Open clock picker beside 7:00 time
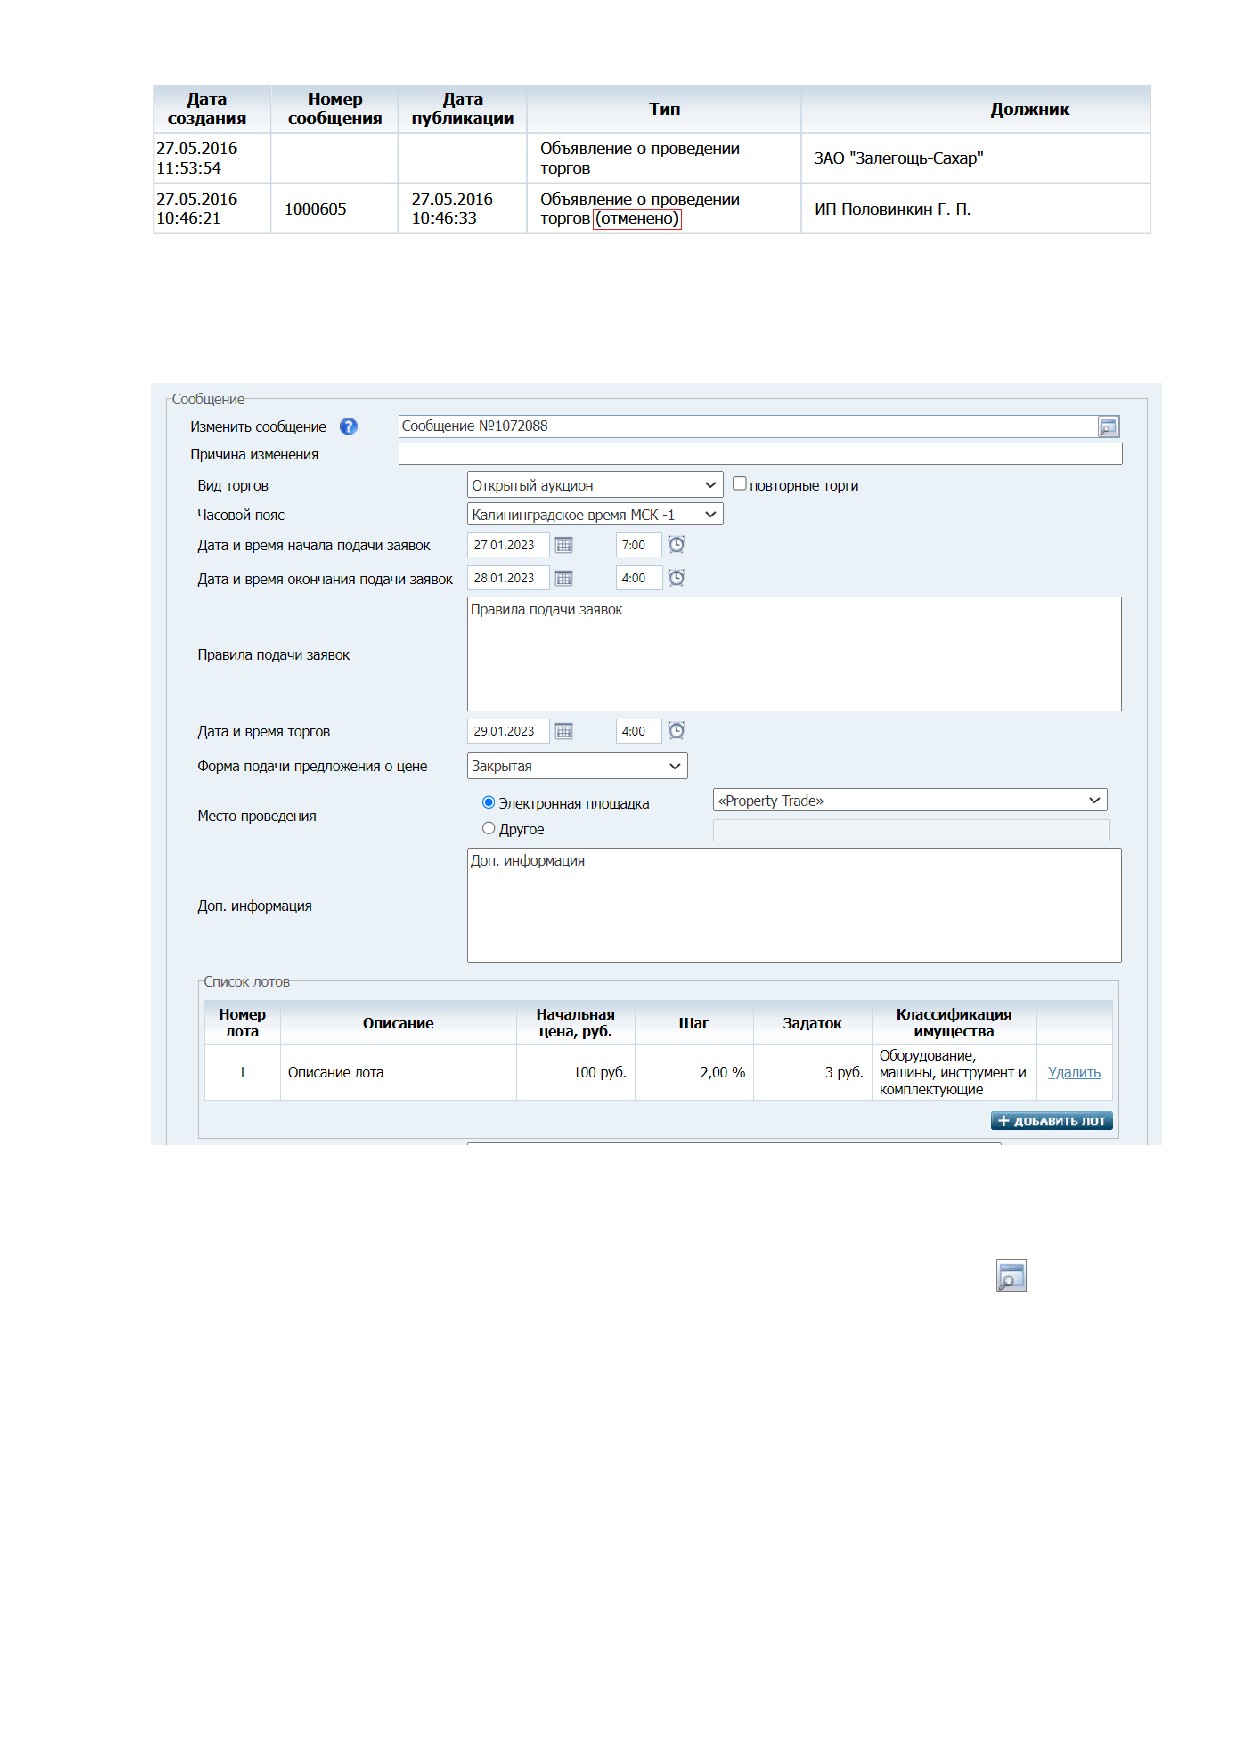Viewport: 1239px width, 1752px height. pyautogui.click(x=677, y=545)
